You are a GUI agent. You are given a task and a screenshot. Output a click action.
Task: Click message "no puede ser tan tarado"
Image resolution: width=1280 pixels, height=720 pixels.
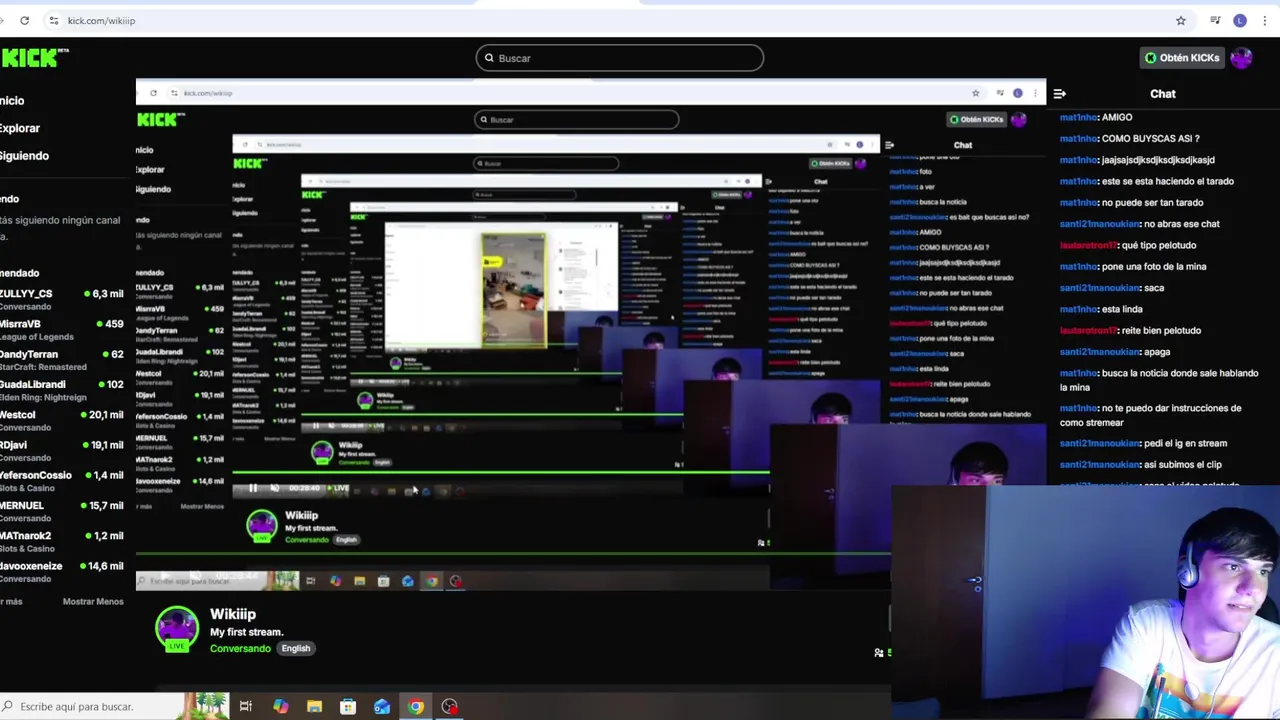pos(1152,203)
